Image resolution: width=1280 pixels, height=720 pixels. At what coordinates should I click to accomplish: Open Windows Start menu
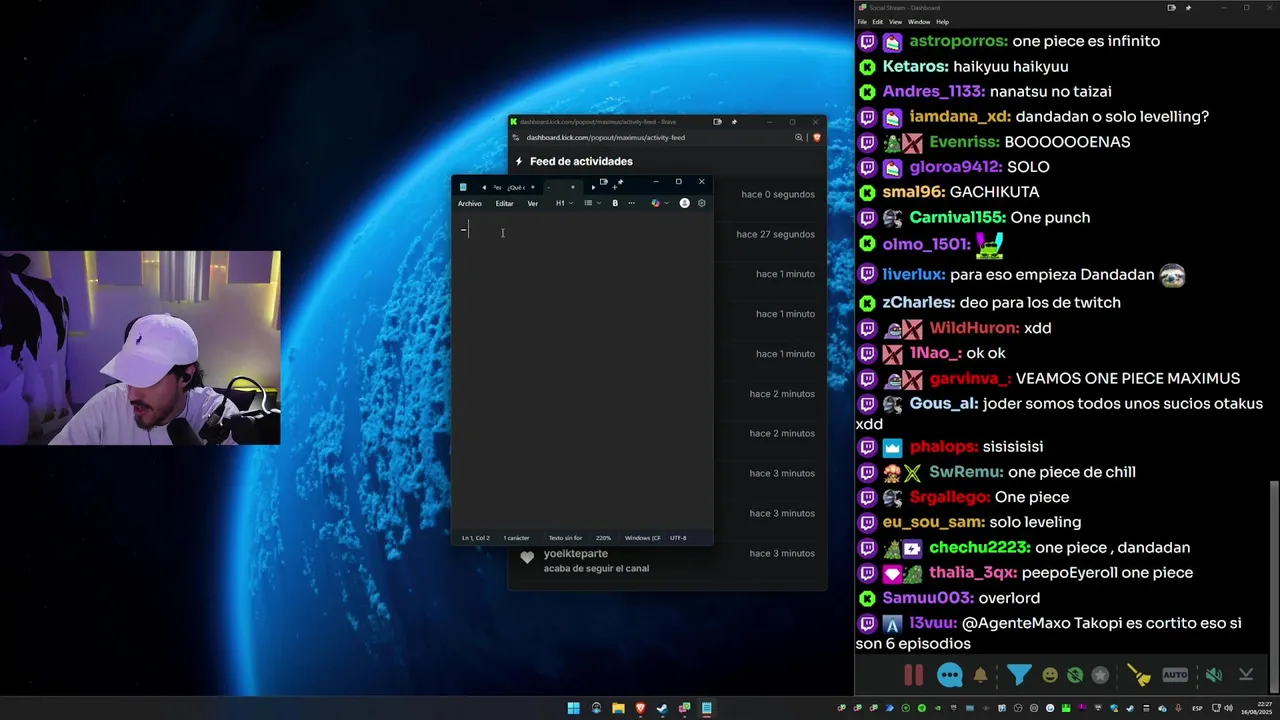pyautogui.click(x=573, y=708)
